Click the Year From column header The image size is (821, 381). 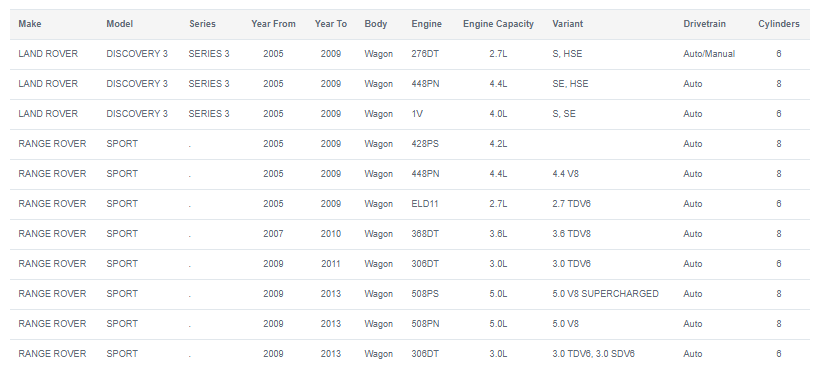point(273,24)
